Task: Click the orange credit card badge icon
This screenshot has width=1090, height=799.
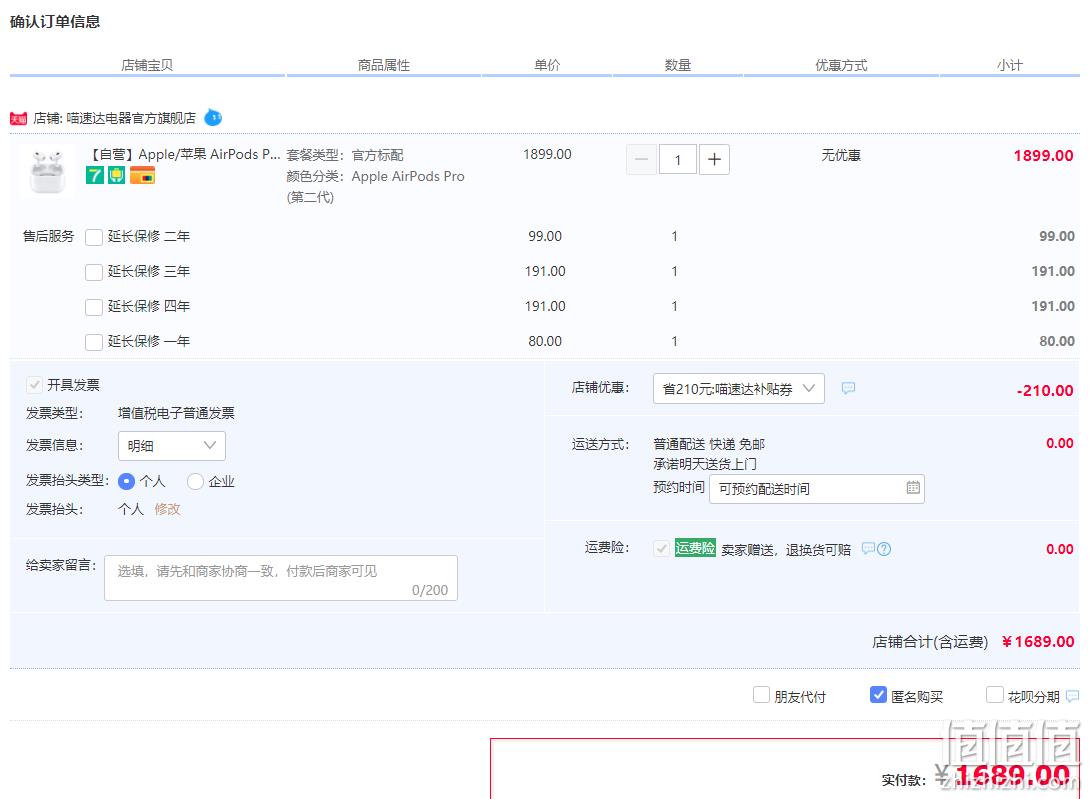Action: (143, 175)
